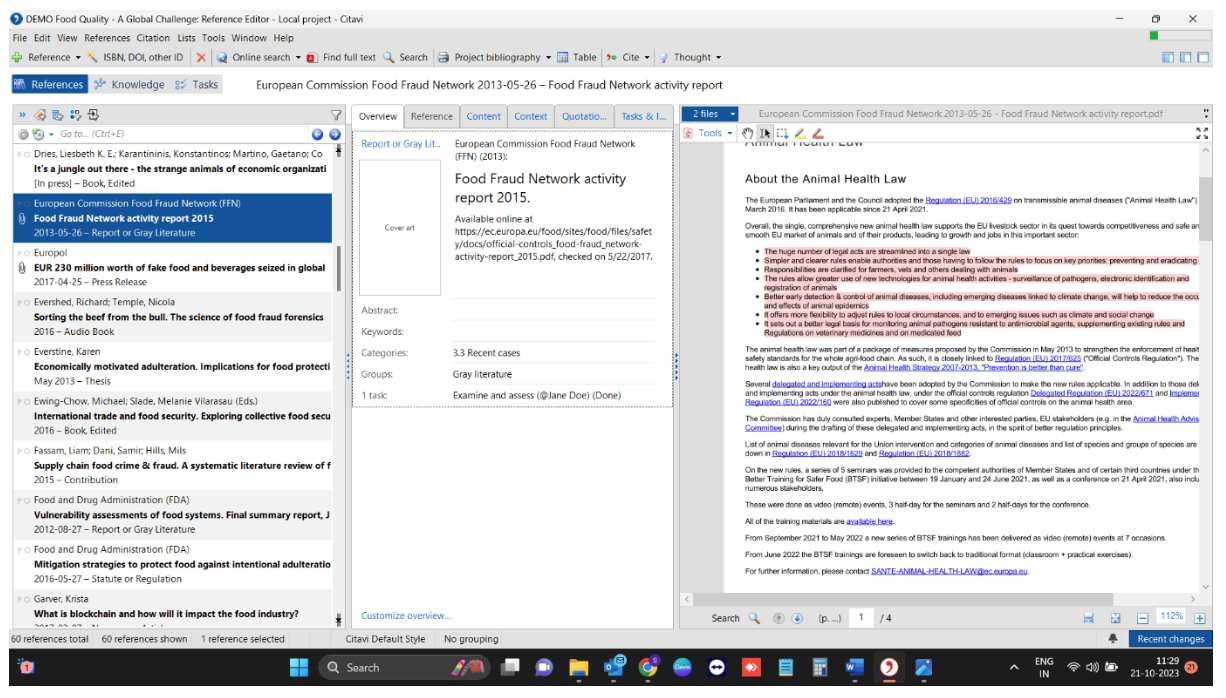Choose the rectangular snapshot selection tool
This screenshot has width=1226, height=698.
tap(782, 133)
